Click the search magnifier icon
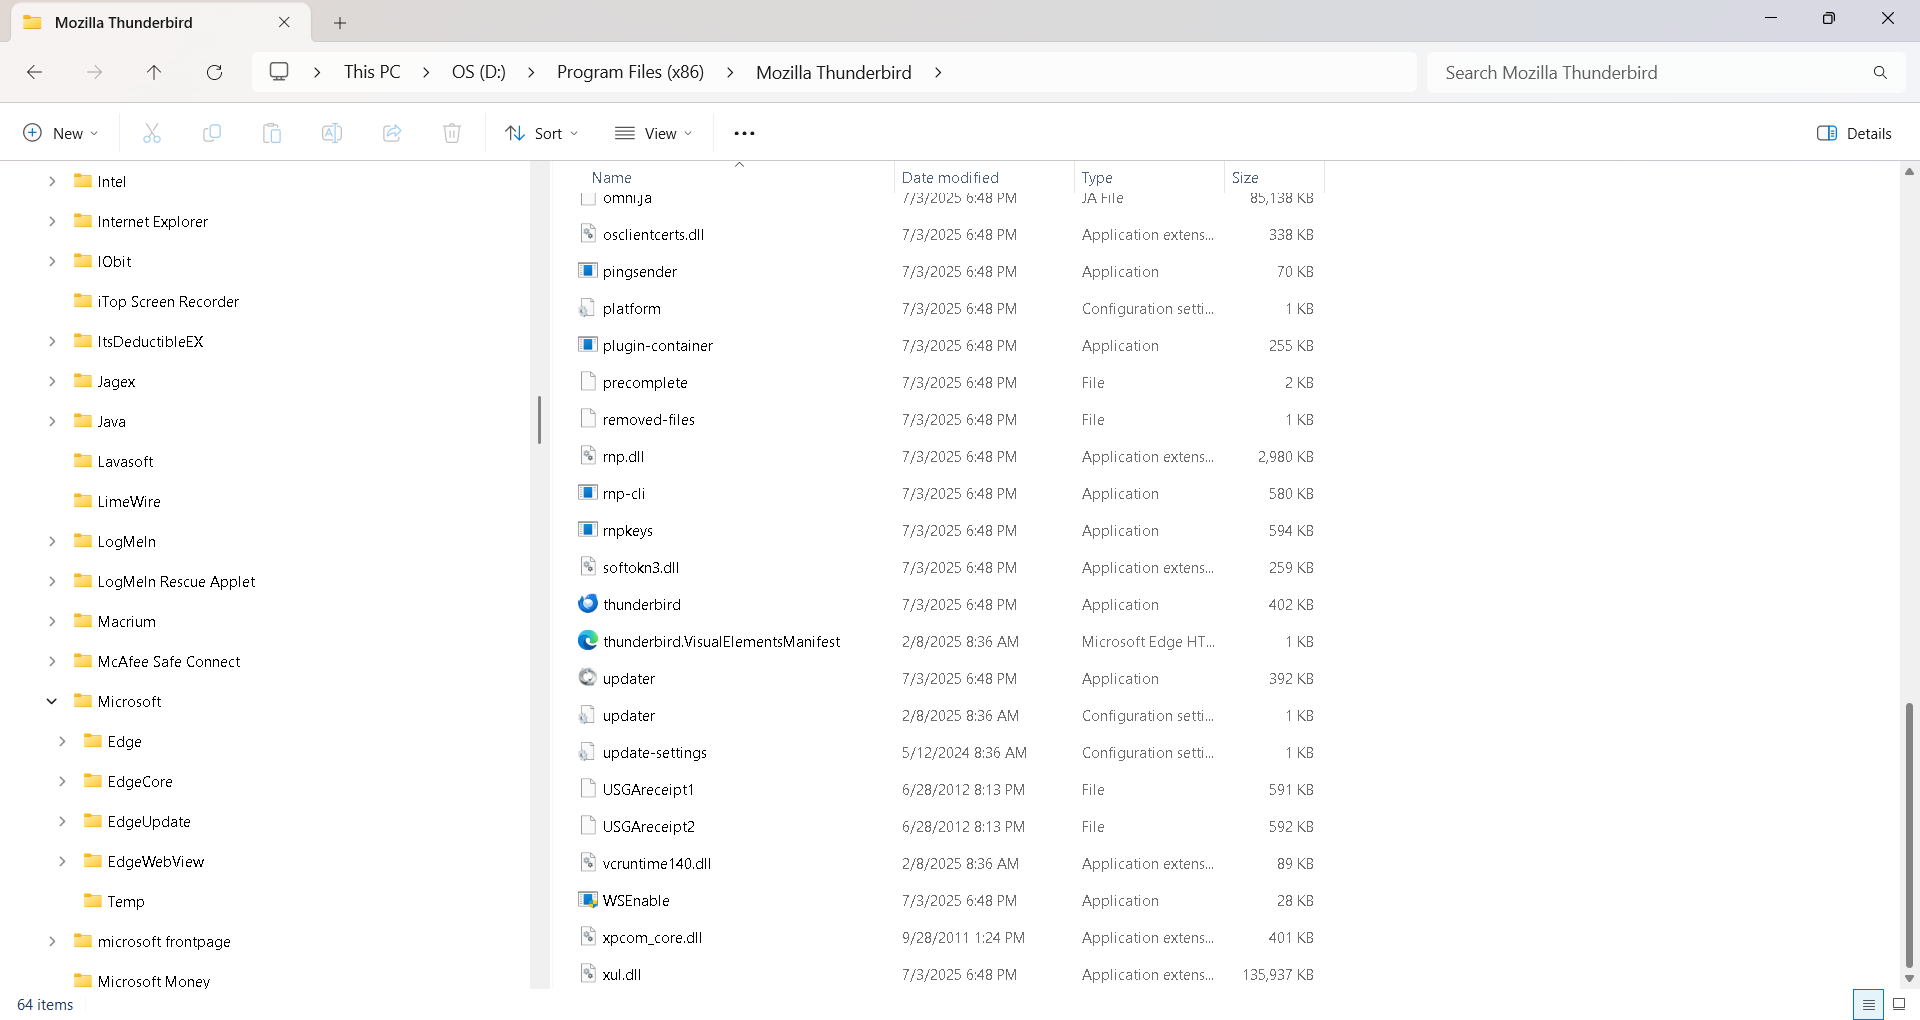The height and width of the screenshot is (1020, 1920). [1880, 72]
